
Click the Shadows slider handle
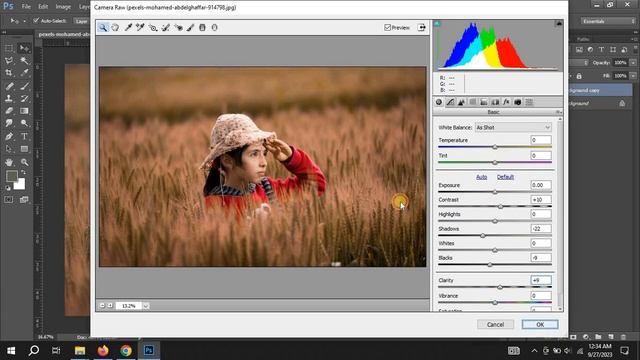(x=483, y=236)
